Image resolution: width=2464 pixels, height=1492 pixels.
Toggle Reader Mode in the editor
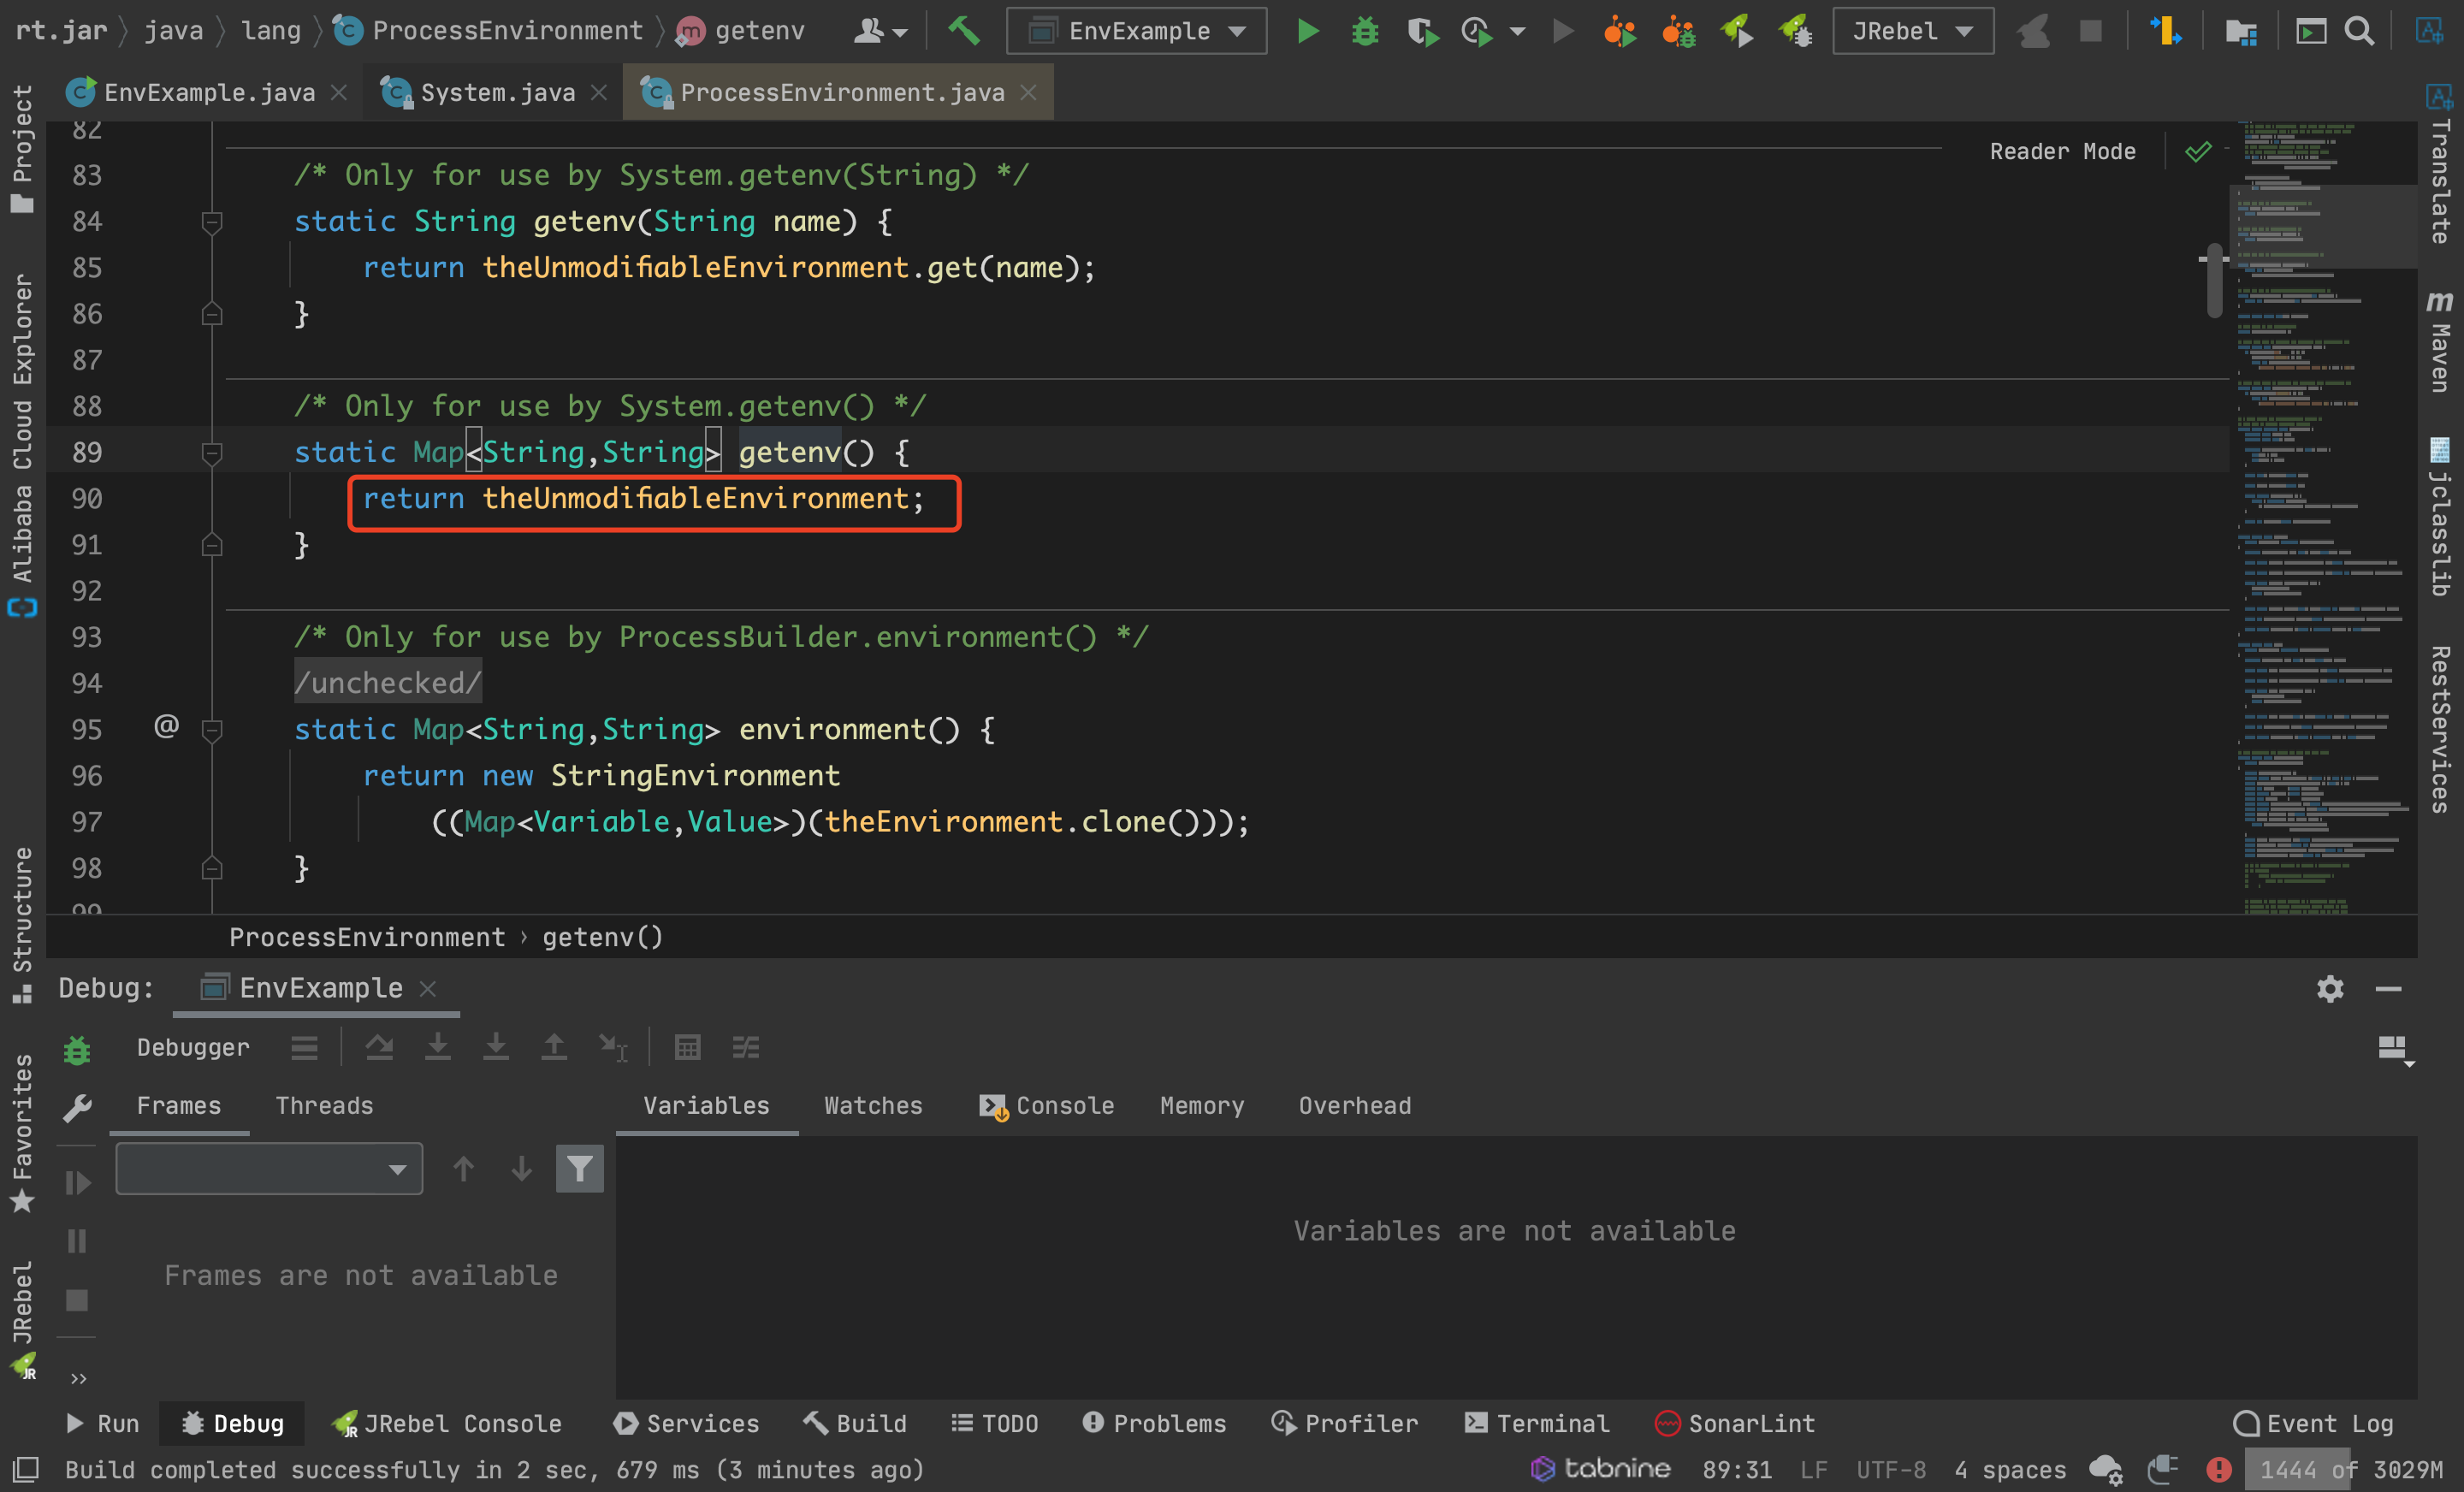[2062, 151]
